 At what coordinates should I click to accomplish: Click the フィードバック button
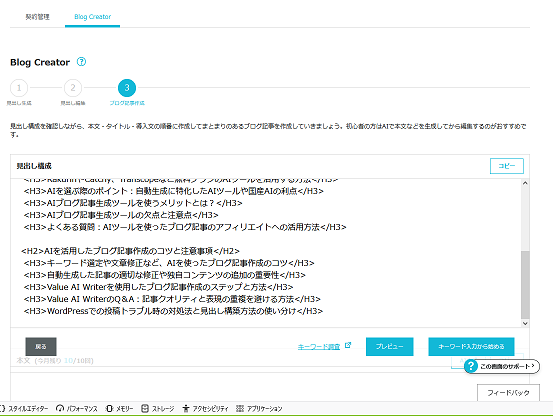point(508,393)
